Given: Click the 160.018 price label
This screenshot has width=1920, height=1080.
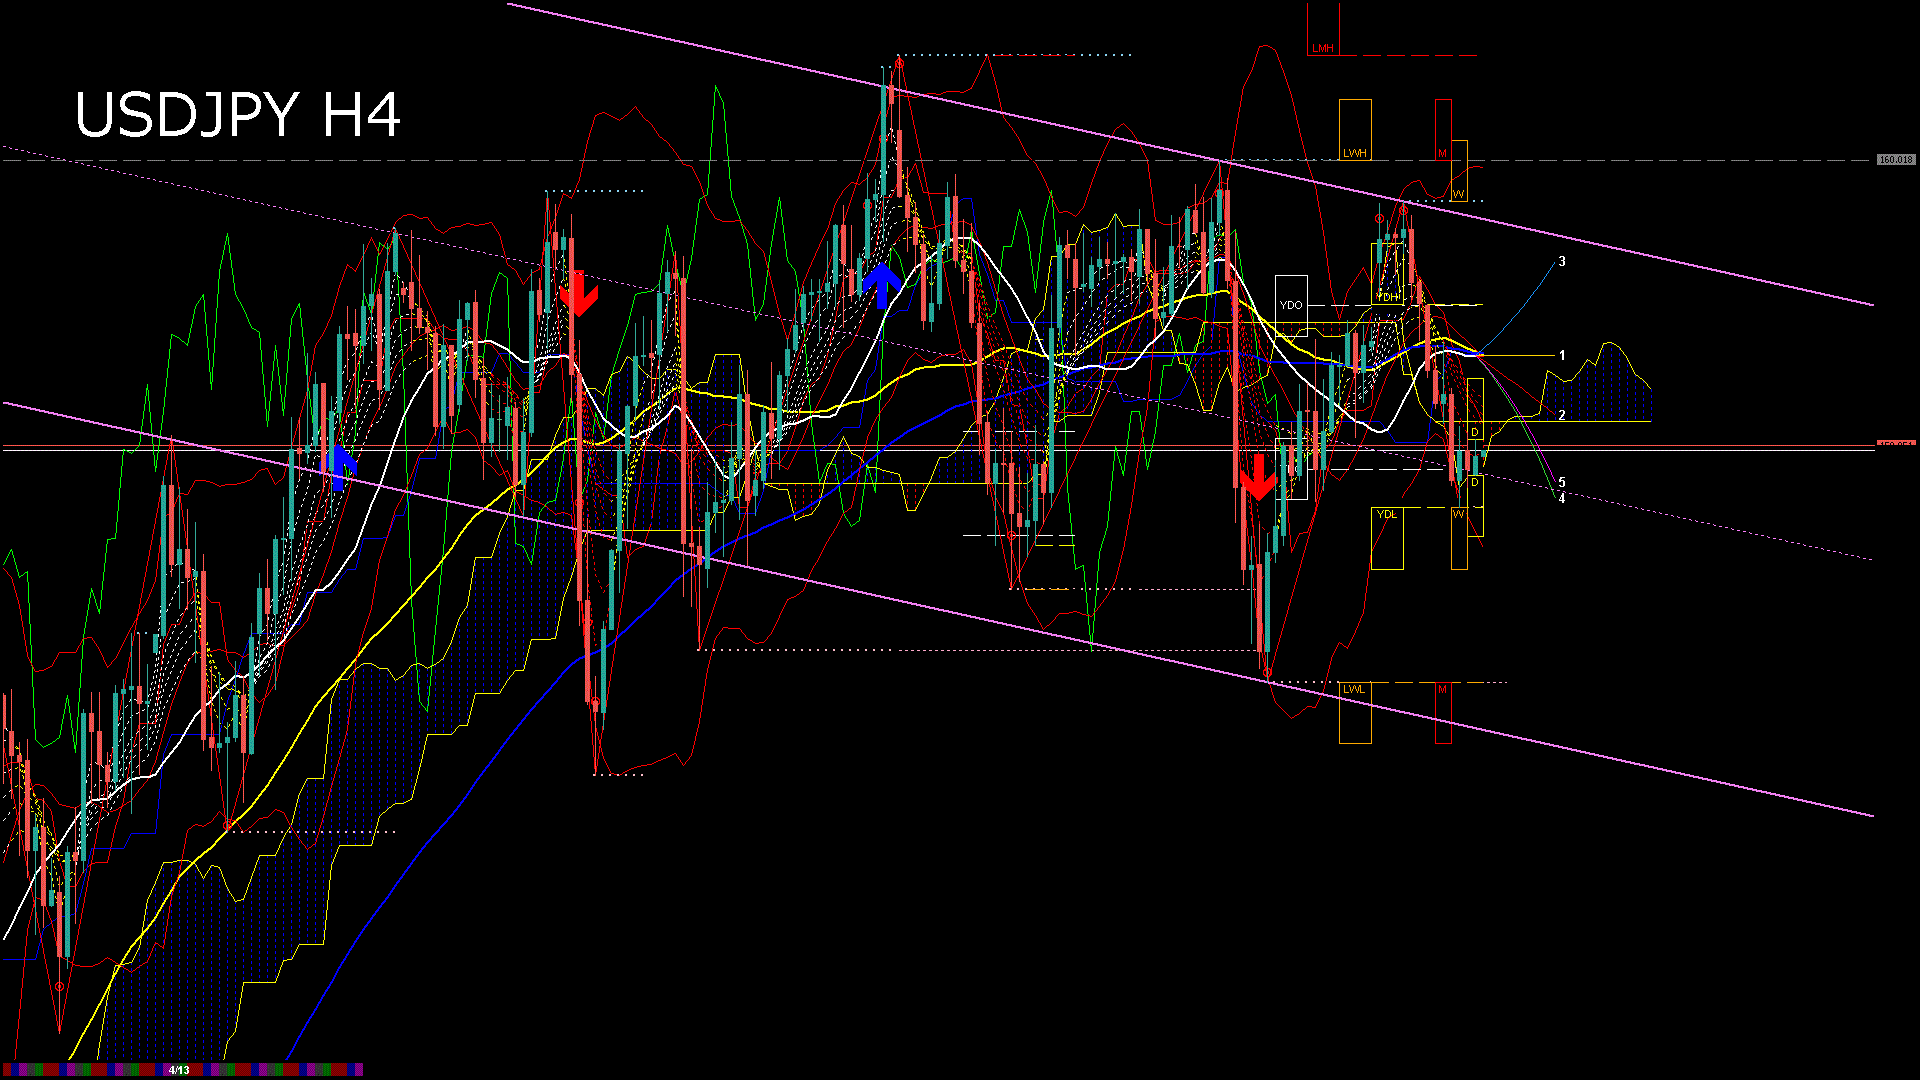Looking at the screenshot, I should 1895,160.
